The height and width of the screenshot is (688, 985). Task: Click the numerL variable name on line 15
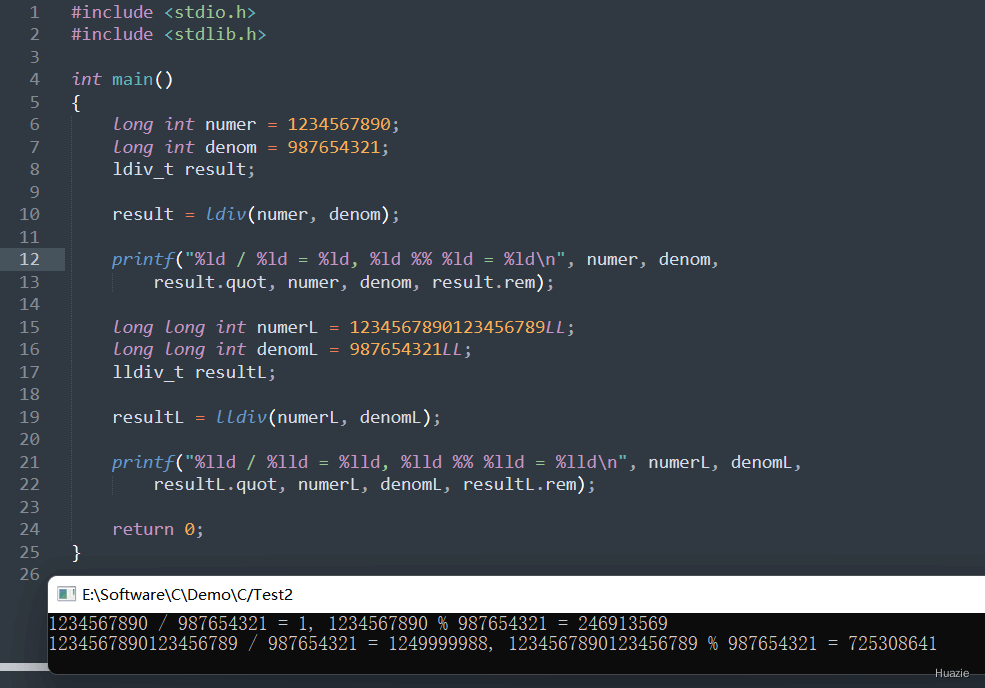tap(287, 327)
